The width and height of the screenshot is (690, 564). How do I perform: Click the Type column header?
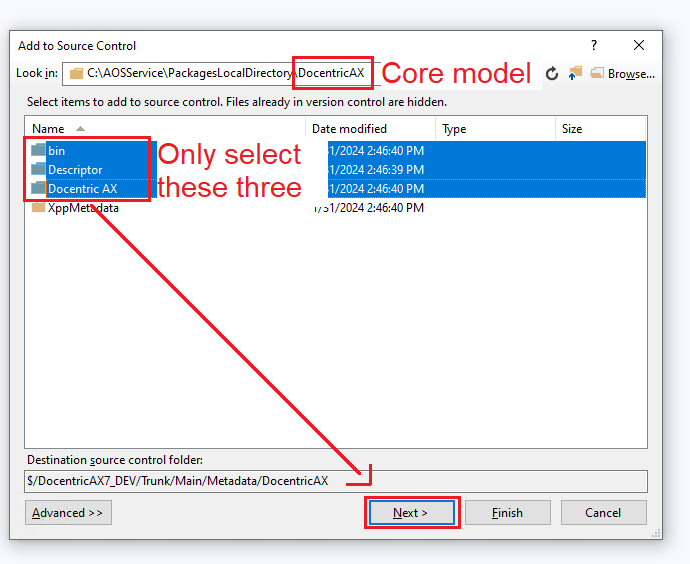(x=495, y=129)
